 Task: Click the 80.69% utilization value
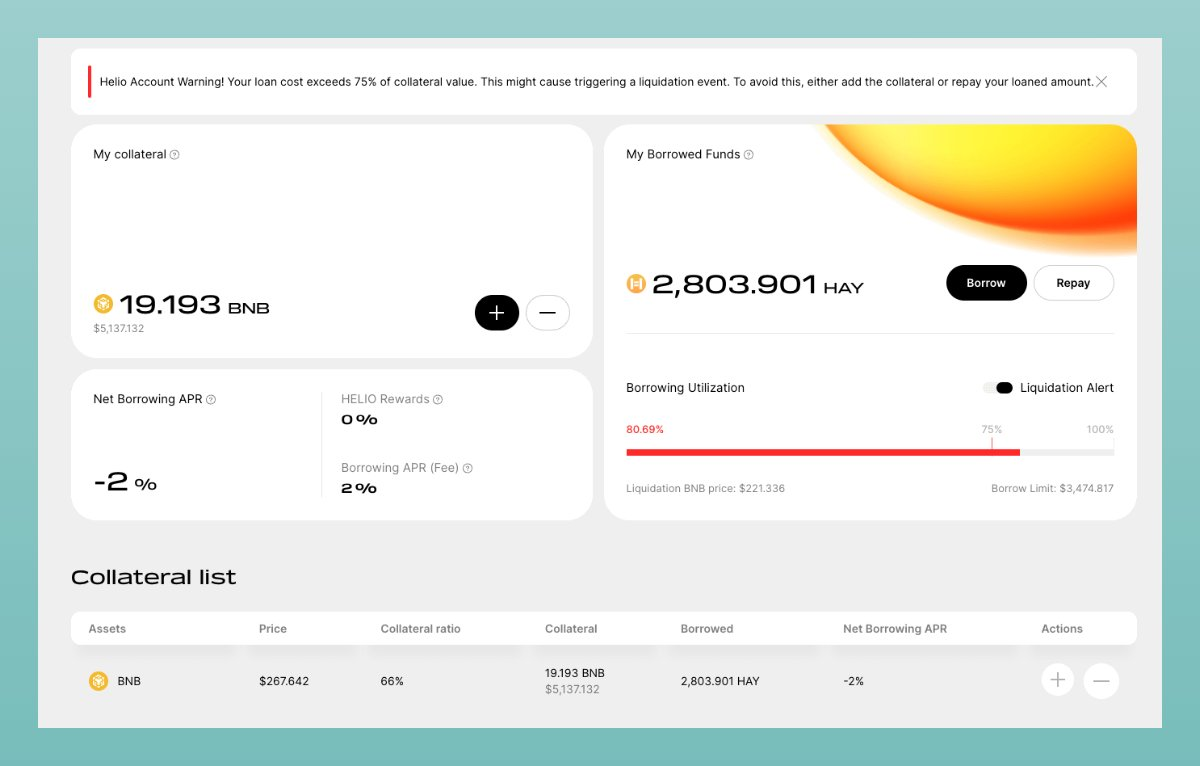pyautogui.click(x=645, y=429)
